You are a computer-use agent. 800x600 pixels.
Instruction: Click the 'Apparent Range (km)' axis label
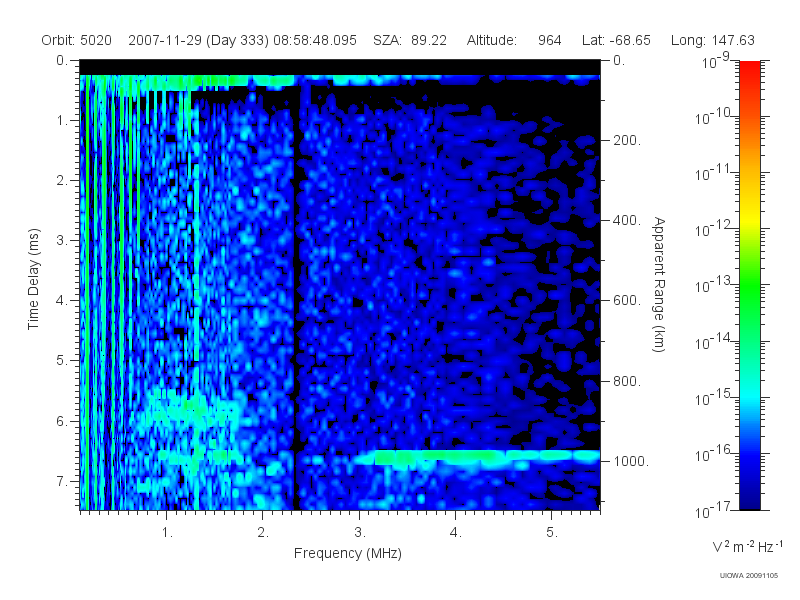[659, 285]
